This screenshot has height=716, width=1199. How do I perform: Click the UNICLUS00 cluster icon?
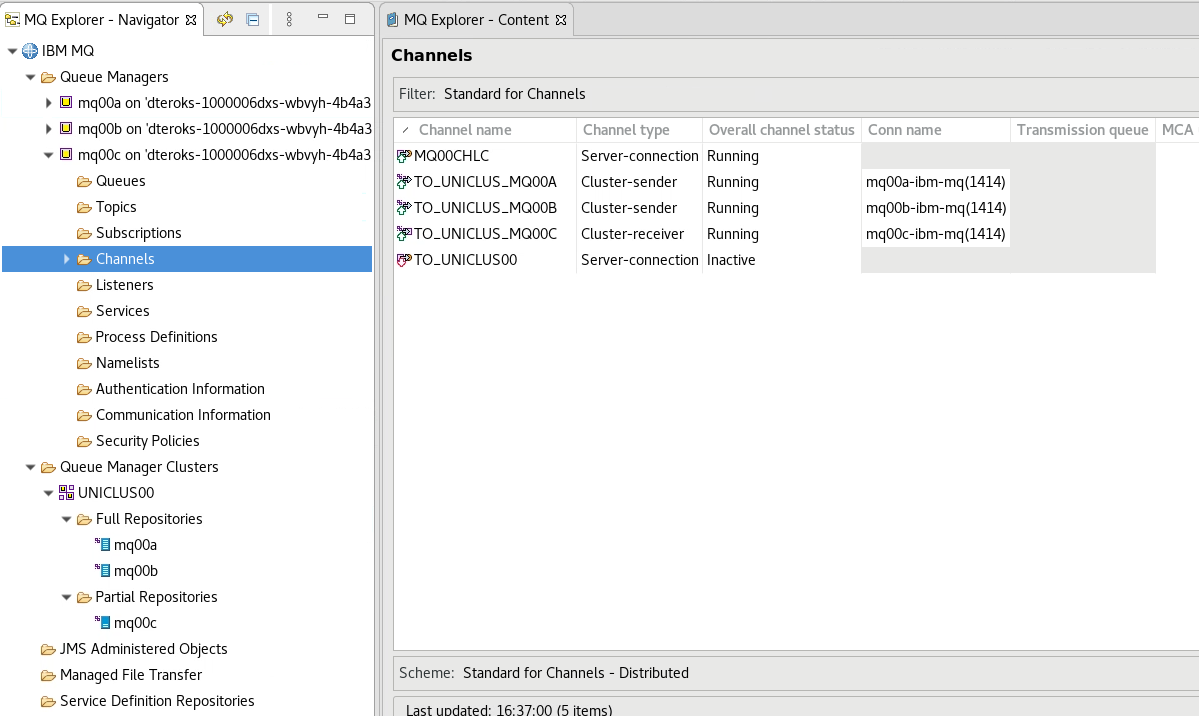click(67, 493)
